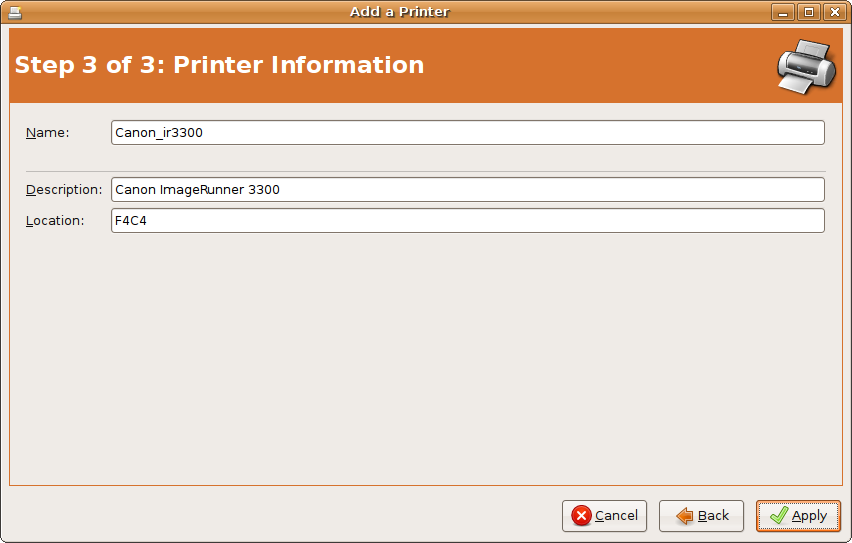Click the printer icon in the title bar
Screen dimensions: 852x543
[15, 12]
